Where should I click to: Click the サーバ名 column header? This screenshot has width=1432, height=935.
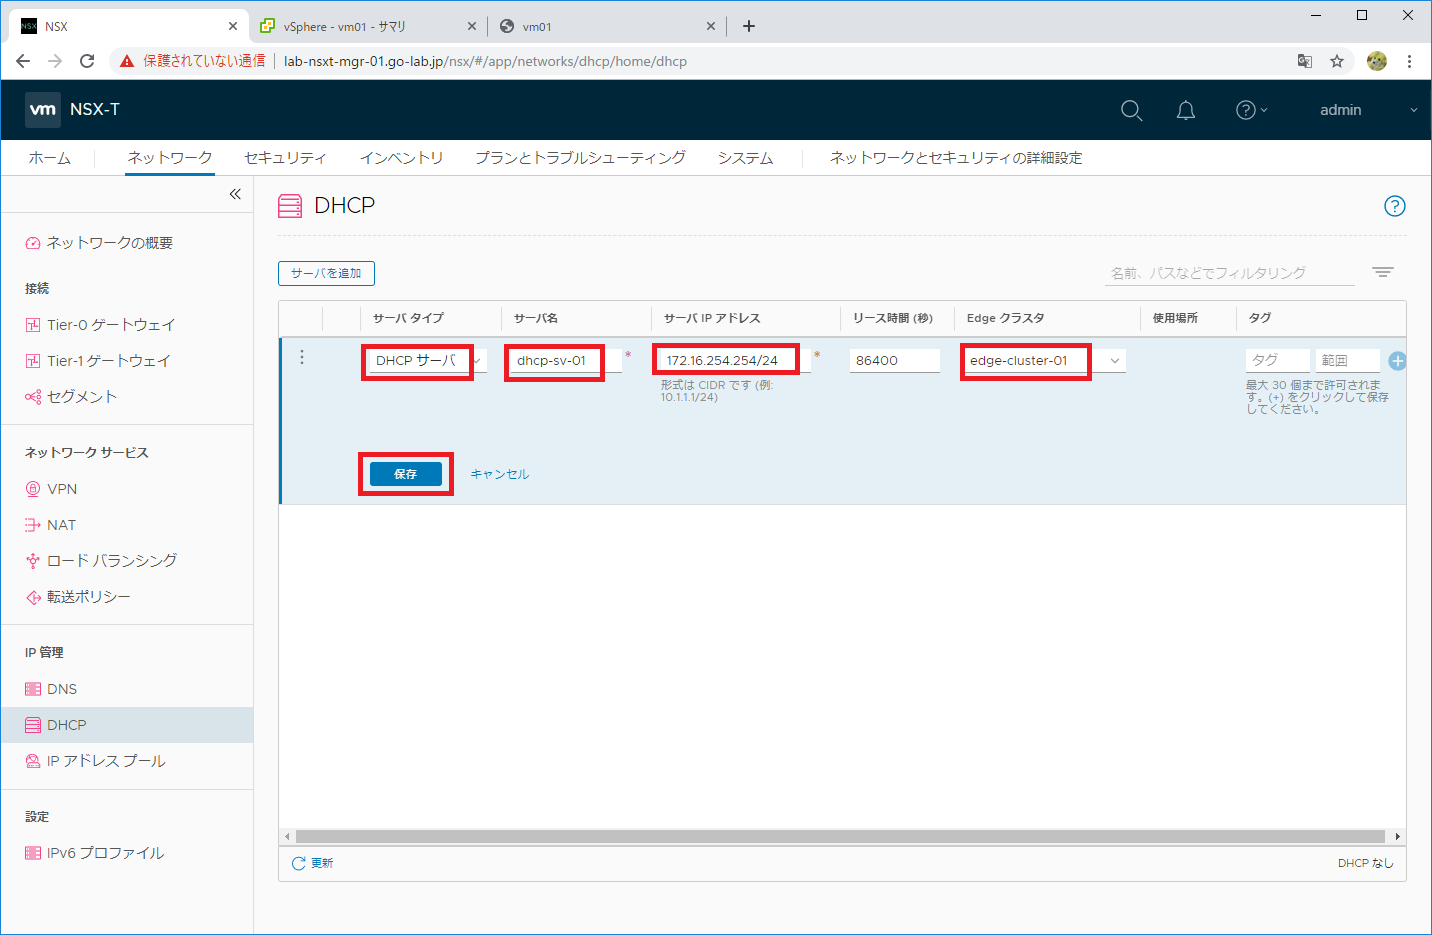coord(536,318)
